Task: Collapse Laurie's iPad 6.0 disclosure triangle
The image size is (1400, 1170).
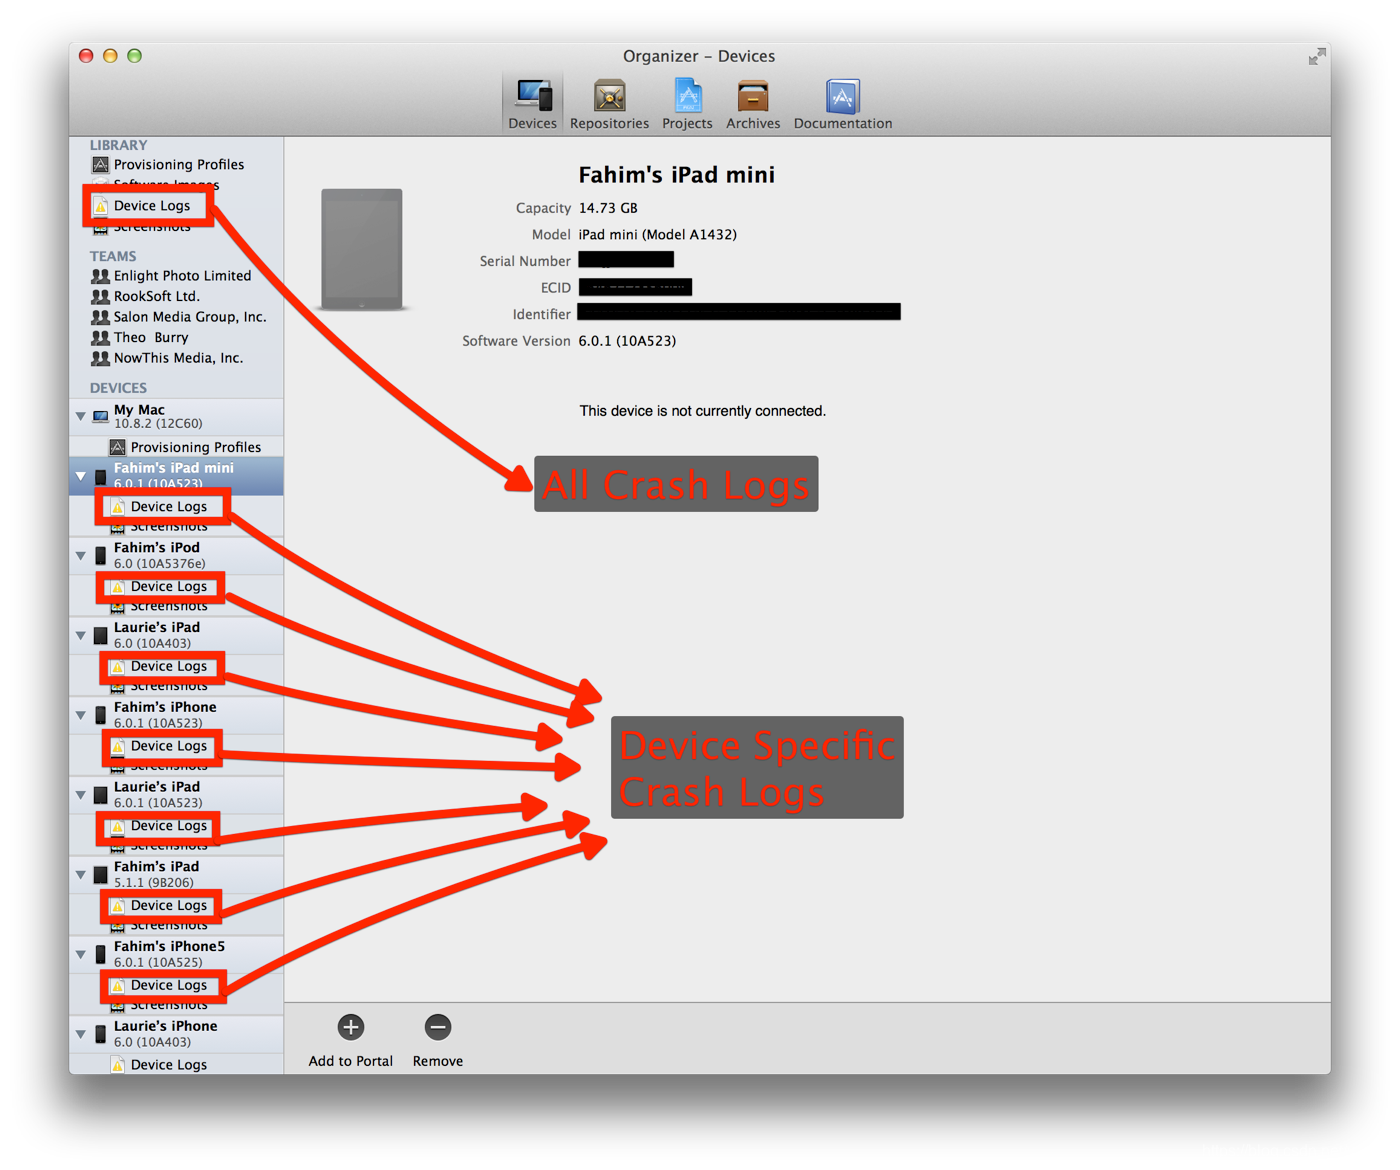Action: coord(80,635)
